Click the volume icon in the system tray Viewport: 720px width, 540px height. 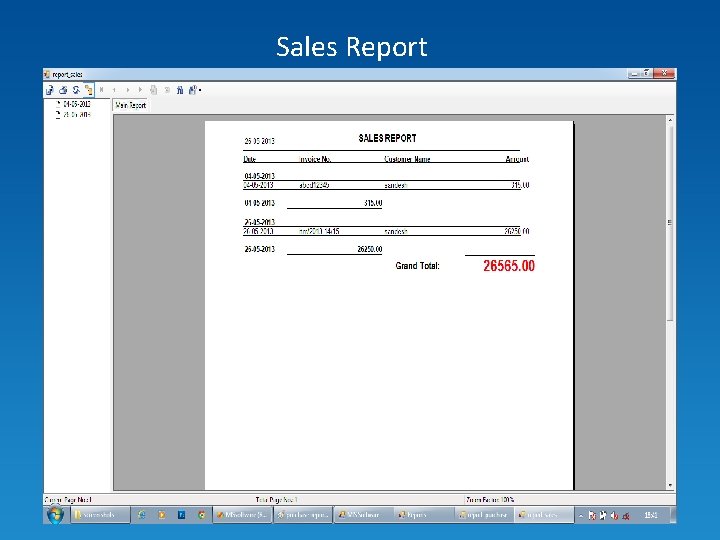[614, 516]
